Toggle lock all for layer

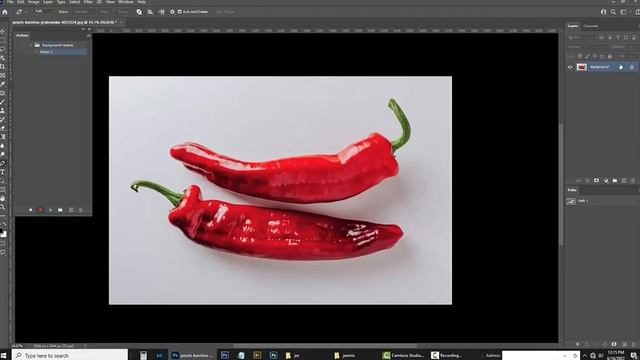(x=610, y=56)
